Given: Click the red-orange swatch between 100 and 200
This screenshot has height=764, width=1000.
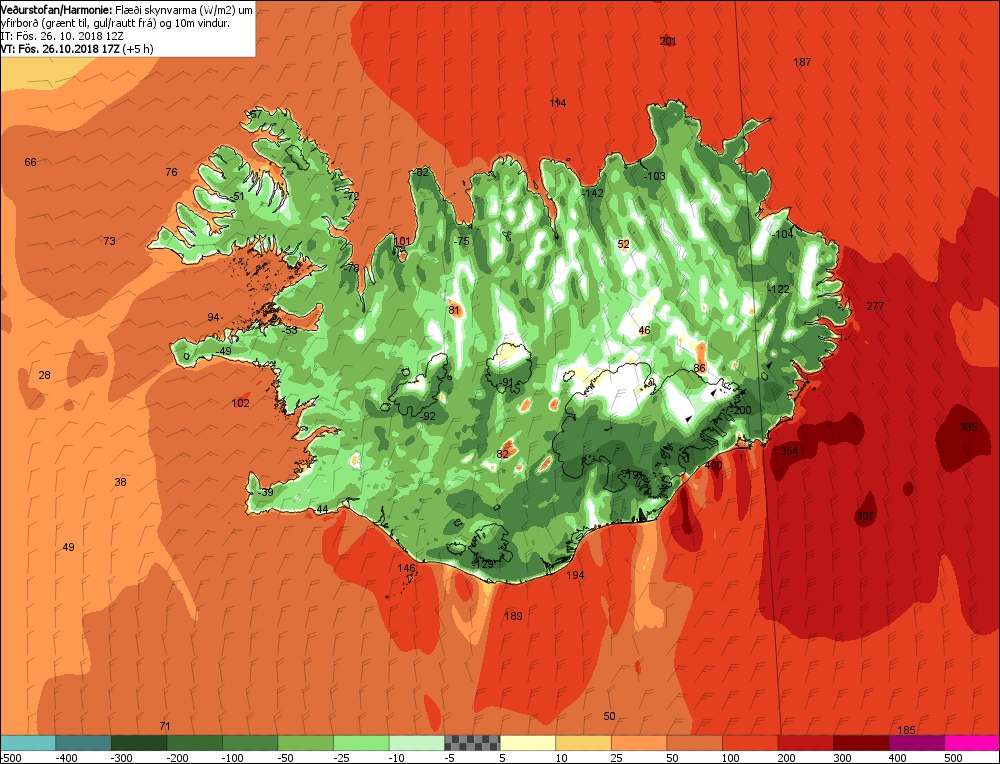Looking at the screenshot, I should tap(749, 743).
